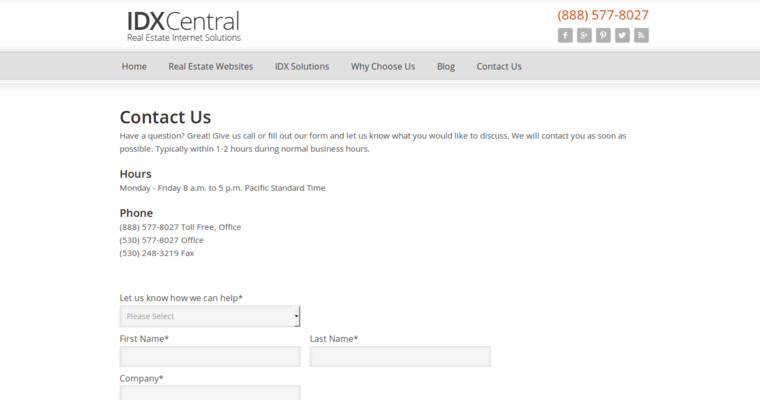
Task: Open the Google Plus social icon
Action: [584, 35]
